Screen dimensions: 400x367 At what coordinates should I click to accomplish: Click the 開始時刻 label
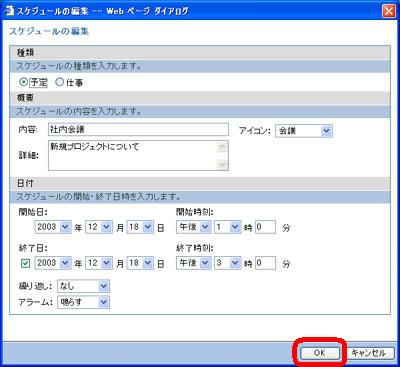[195, 212]
